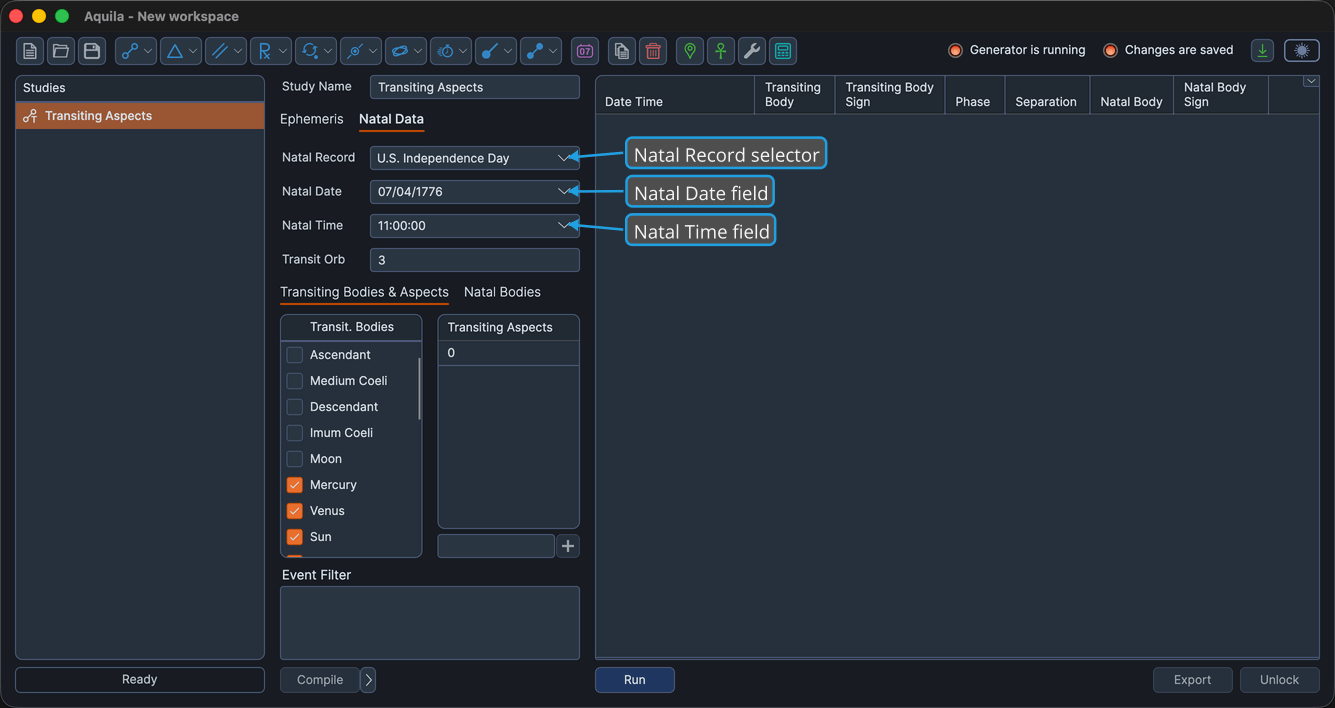Open the stopwatch speed study tool
The width and height of the screenshot is (1335, 708).
451,51
